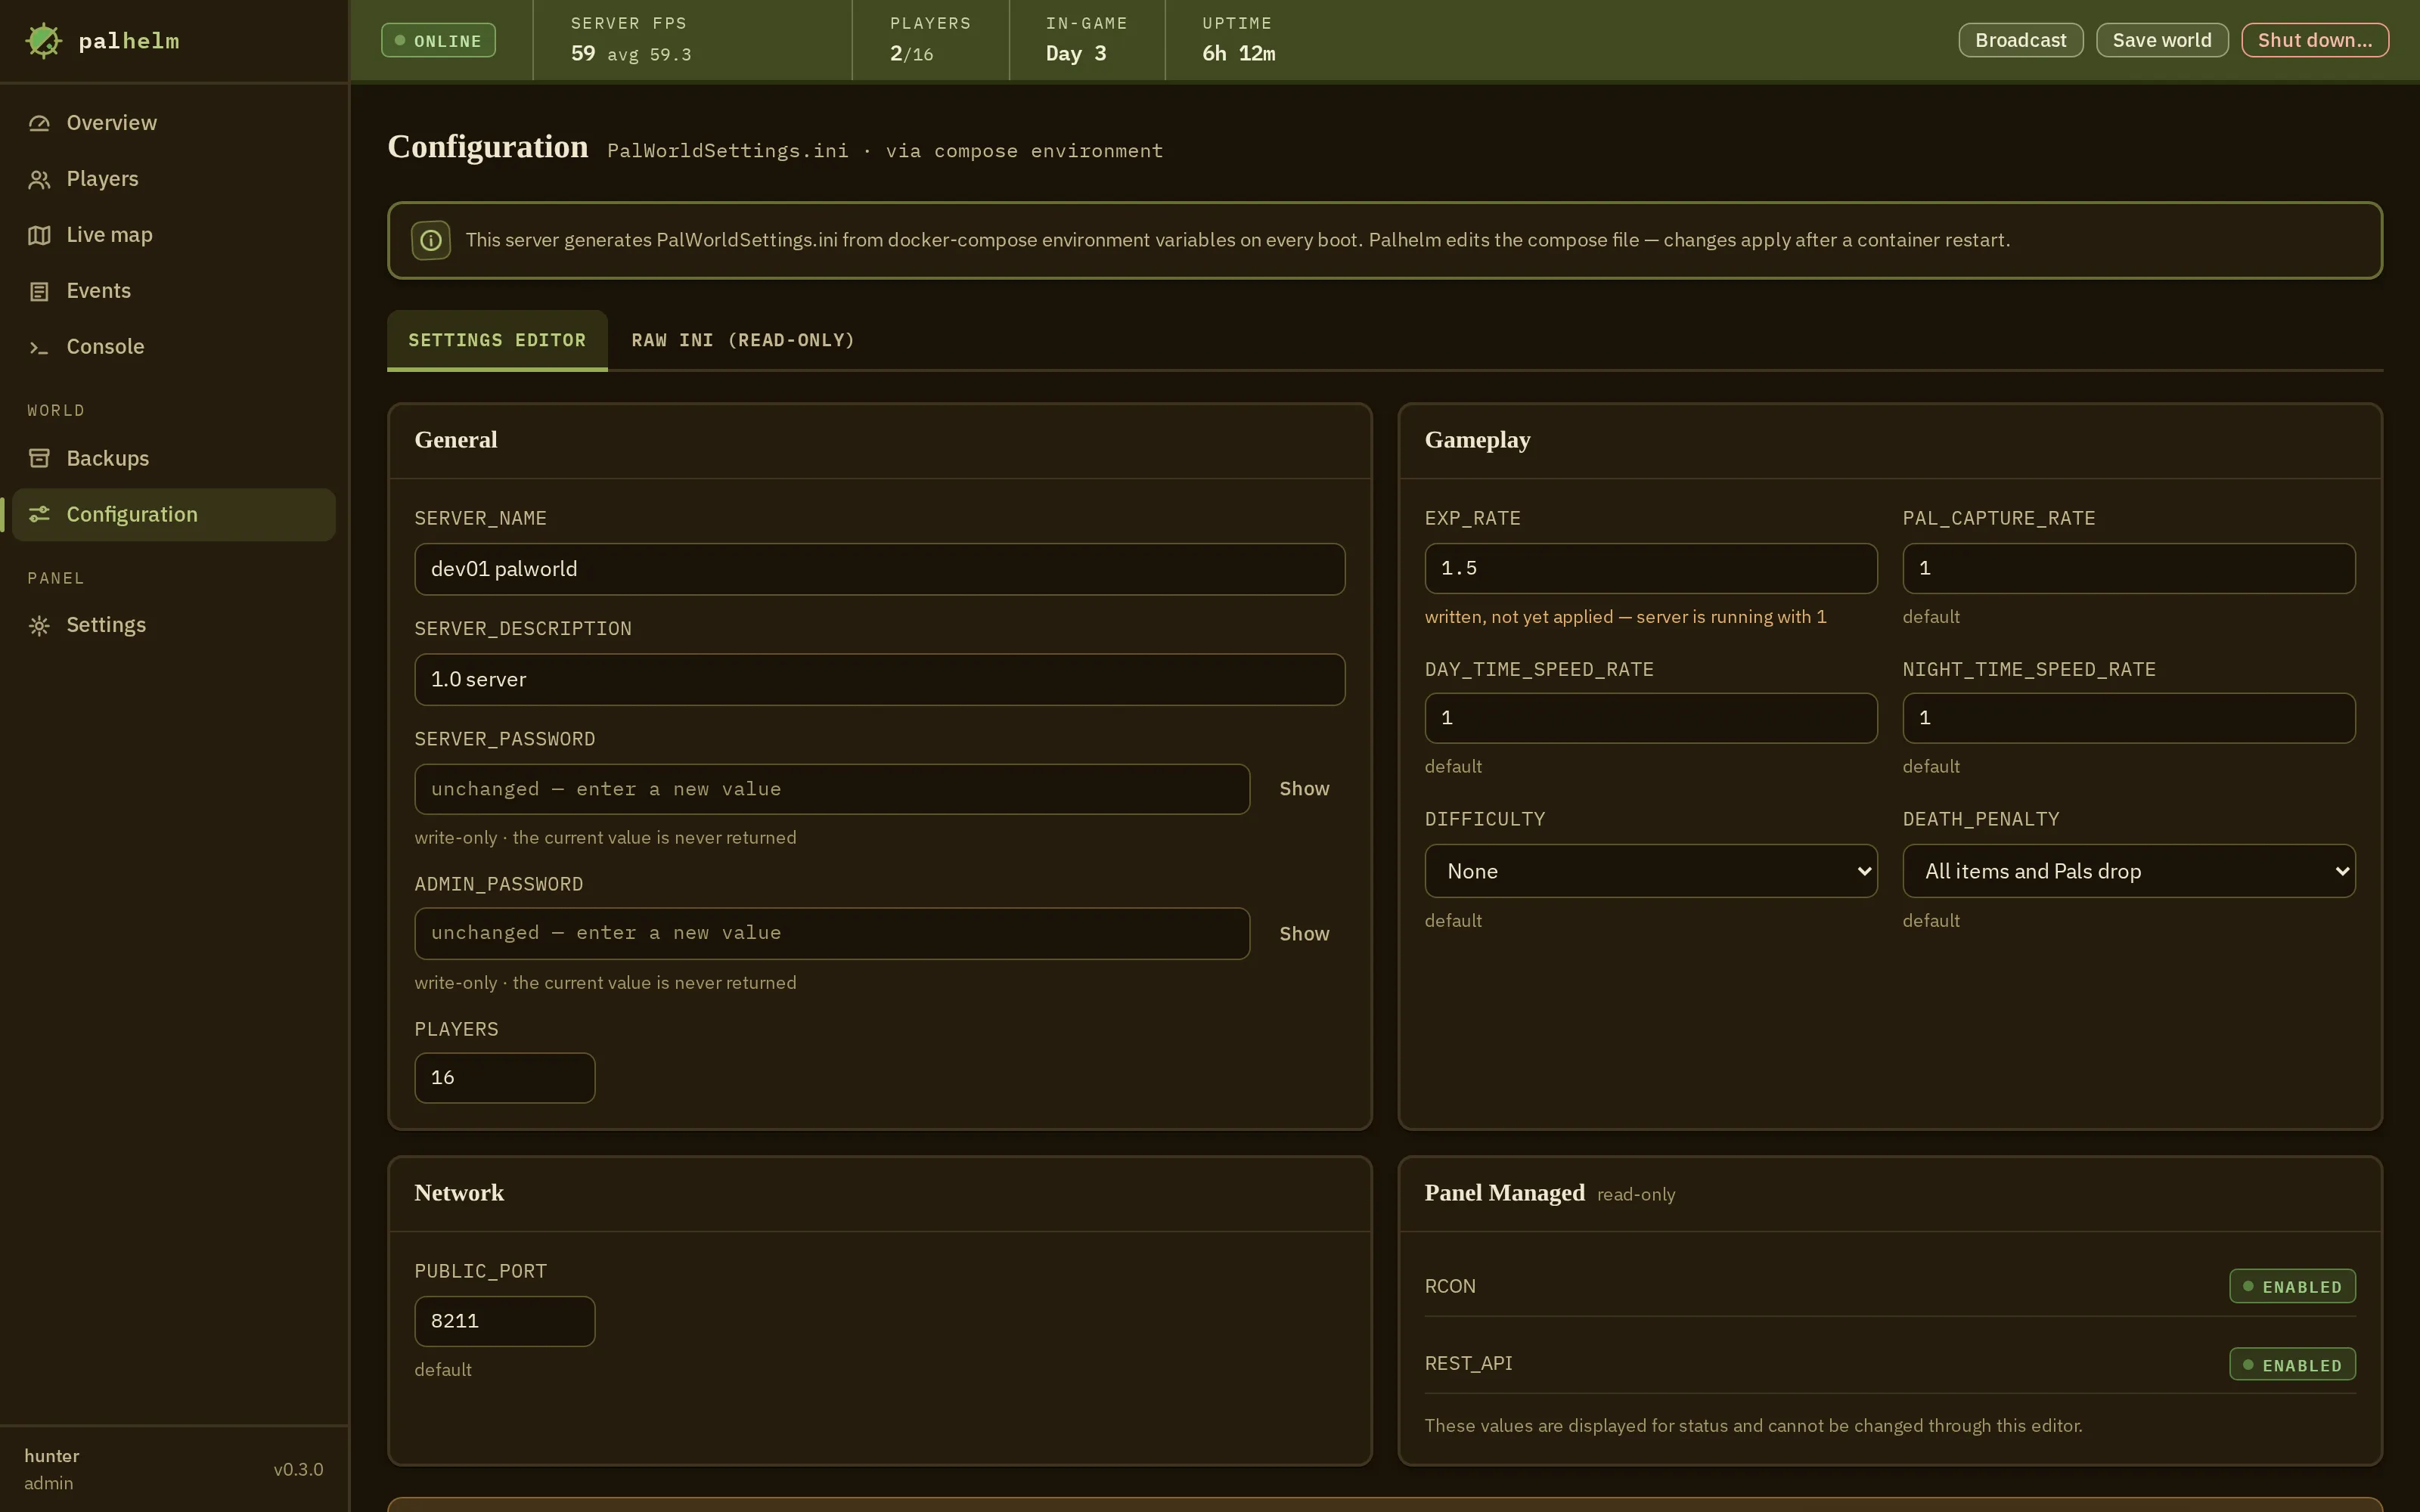Screen dimensions: 2420x1512
Task: Click the Overview gauge icon
Action: click(39, 123)
